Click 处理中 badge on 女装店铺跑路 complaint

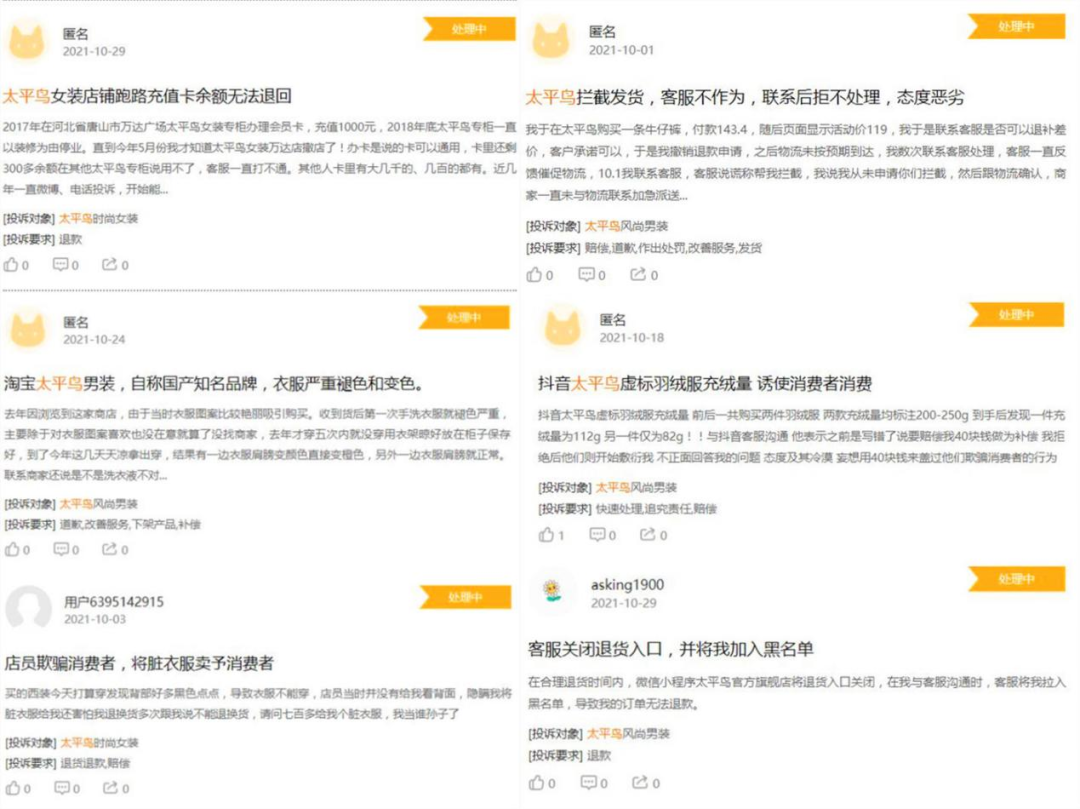coord(469,29)
